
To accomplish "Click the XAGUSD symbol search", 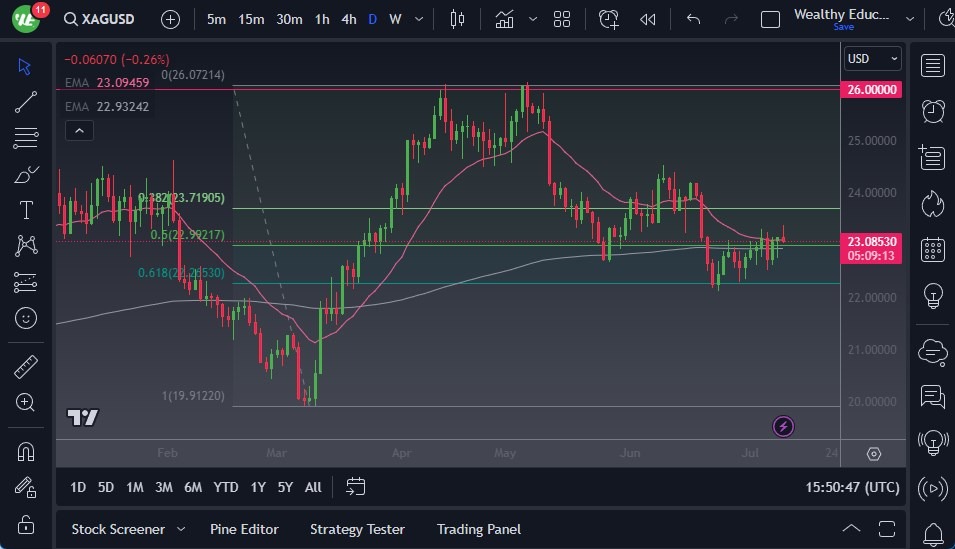I will (x=103, y=19).
